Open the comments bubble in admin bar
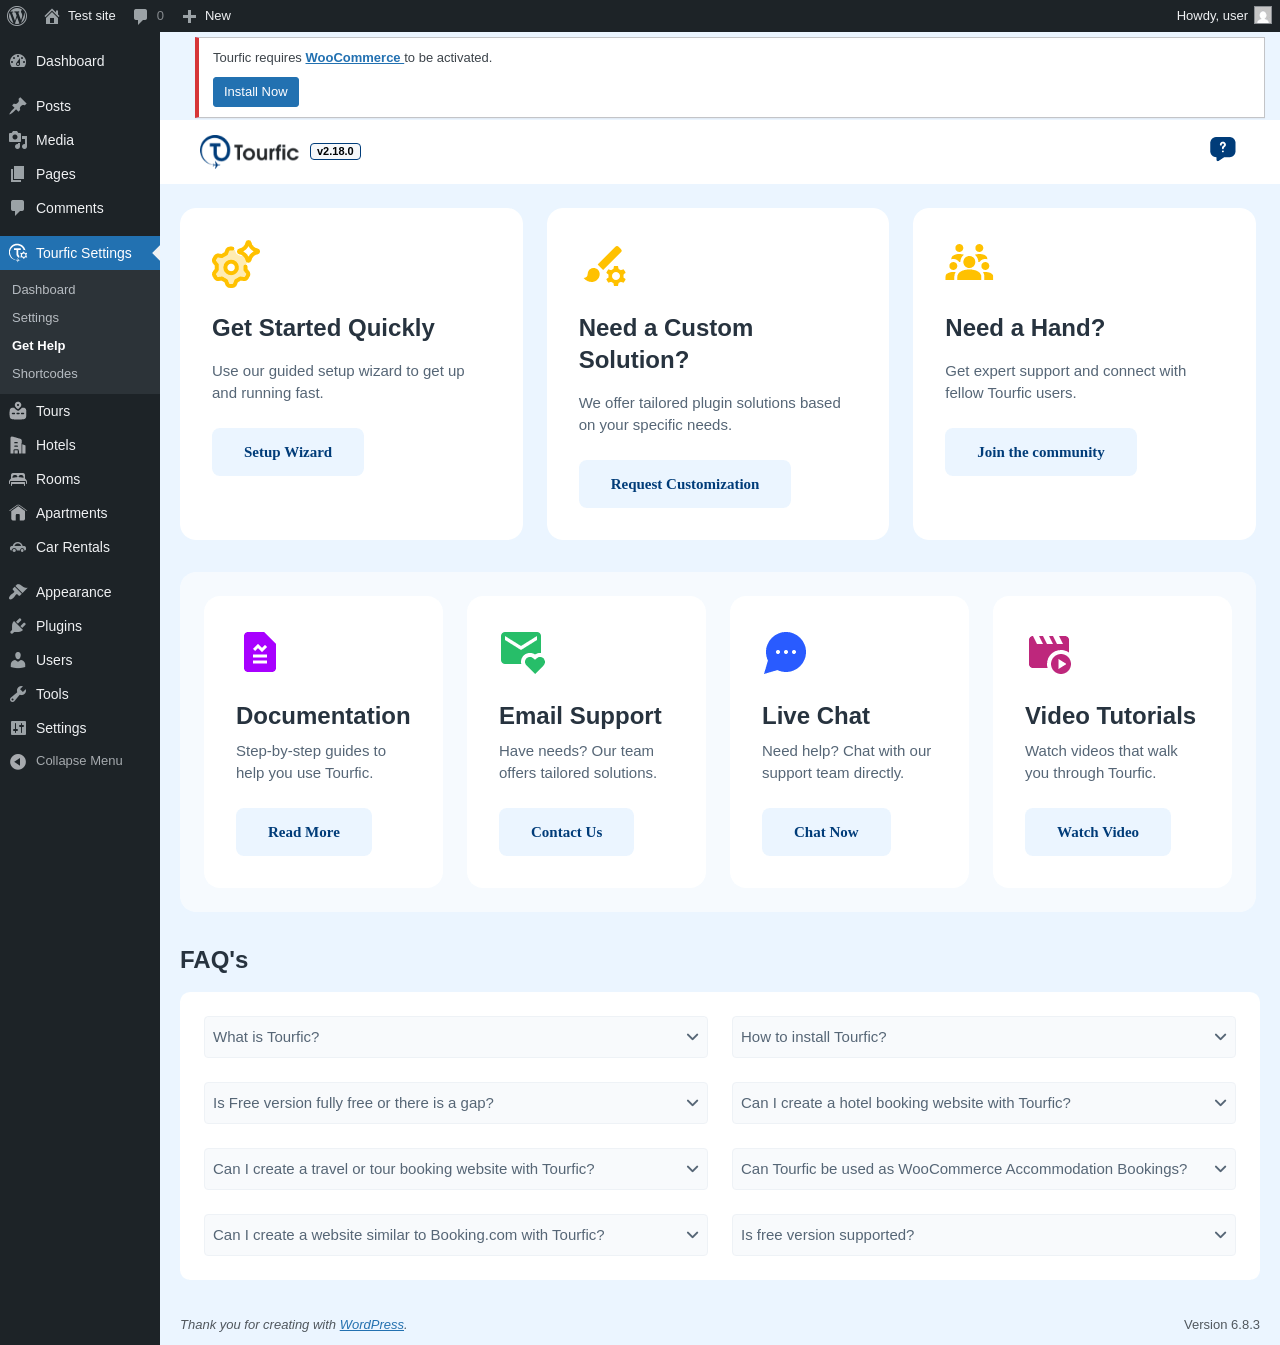 click(141, 16)
